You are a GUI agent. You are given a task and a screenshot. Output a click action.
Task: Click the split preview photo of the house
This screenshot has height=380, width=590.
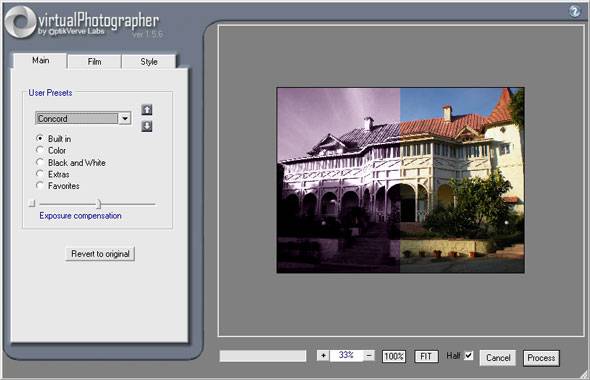[x=400, y=180]
